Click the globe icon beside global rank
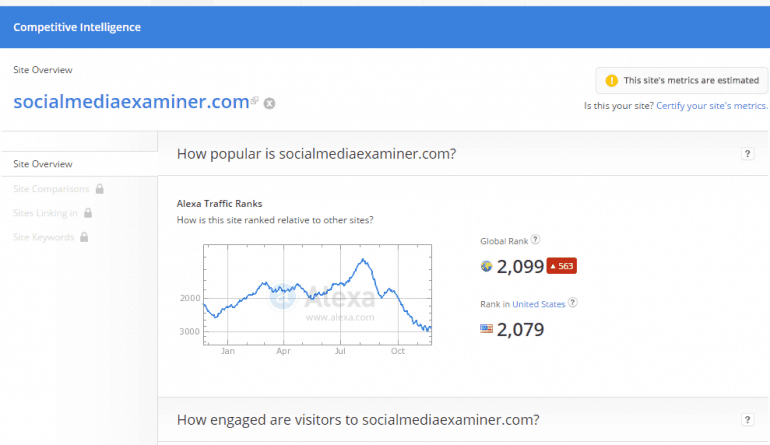 (487, 266)
